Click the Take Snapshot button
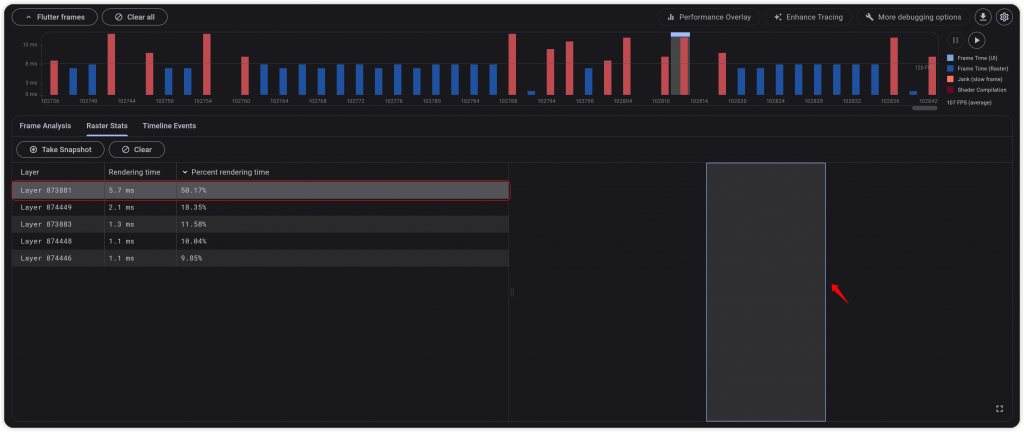 (x=60, y=149)
